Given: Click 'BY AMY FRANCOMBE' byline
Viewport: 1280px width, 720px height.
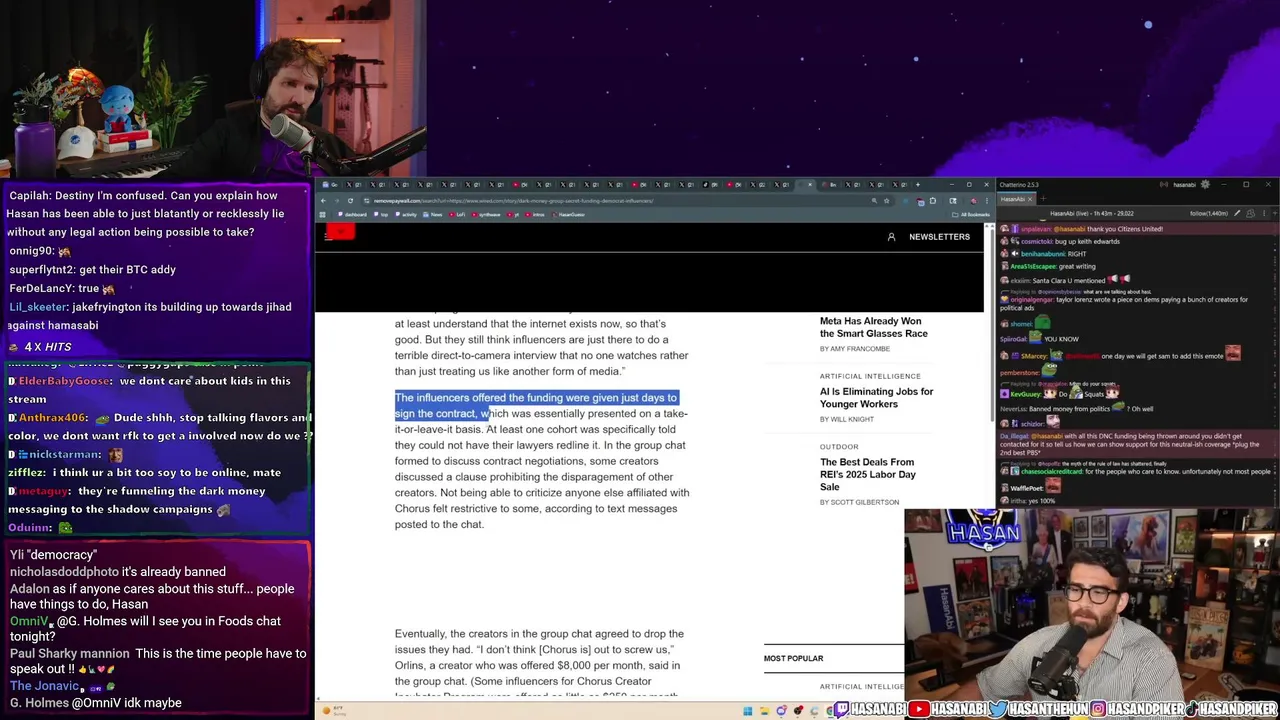Looking at the screenshot, I should (x=854, y=349).
